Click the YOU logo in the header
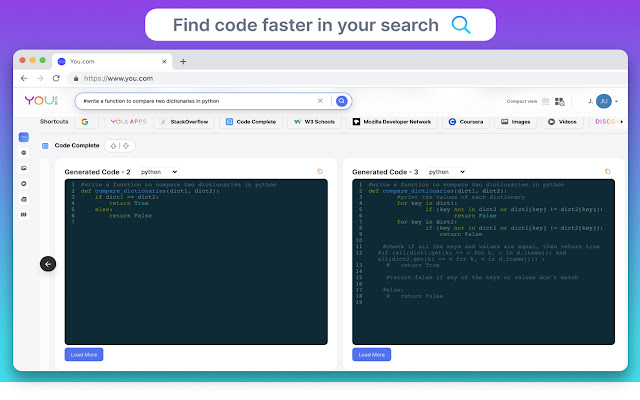Image resolution: width=640 pixels, height=400 pixels. [x=41, y=100]
